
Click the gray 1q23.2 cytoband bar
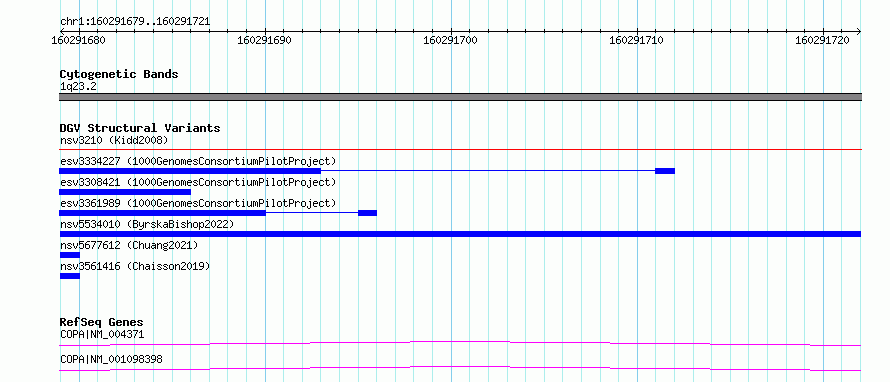click(460, 97)
